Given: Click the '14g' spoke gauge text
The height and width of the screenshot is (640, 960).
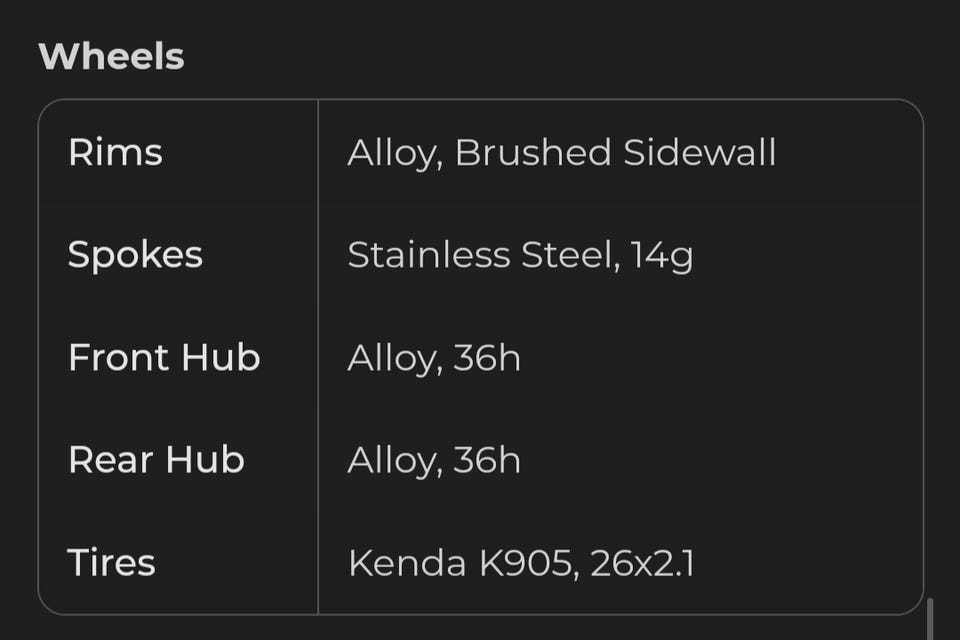Looking at the screenshot, I should (x=662, y=256).
